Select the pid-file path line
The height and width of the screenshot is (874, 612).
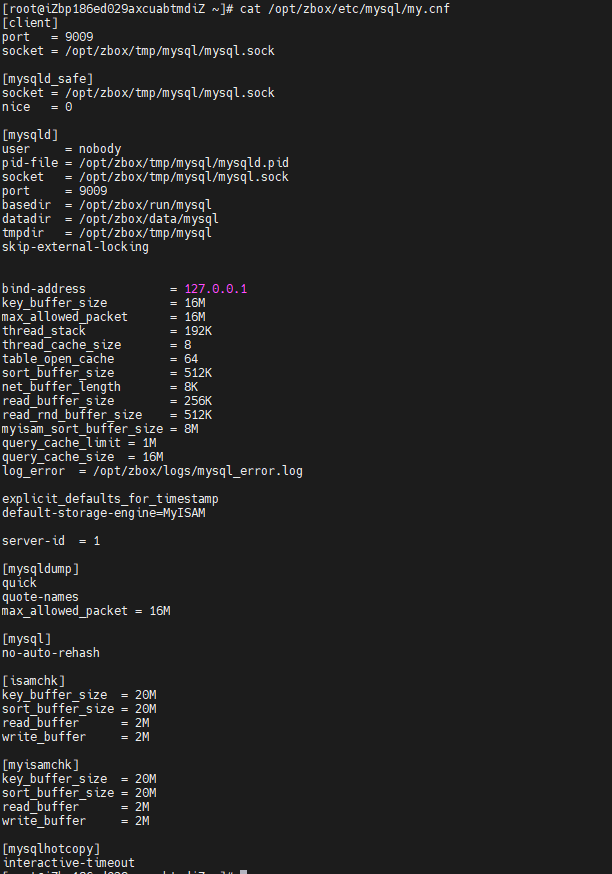click(x=145, y=162)
